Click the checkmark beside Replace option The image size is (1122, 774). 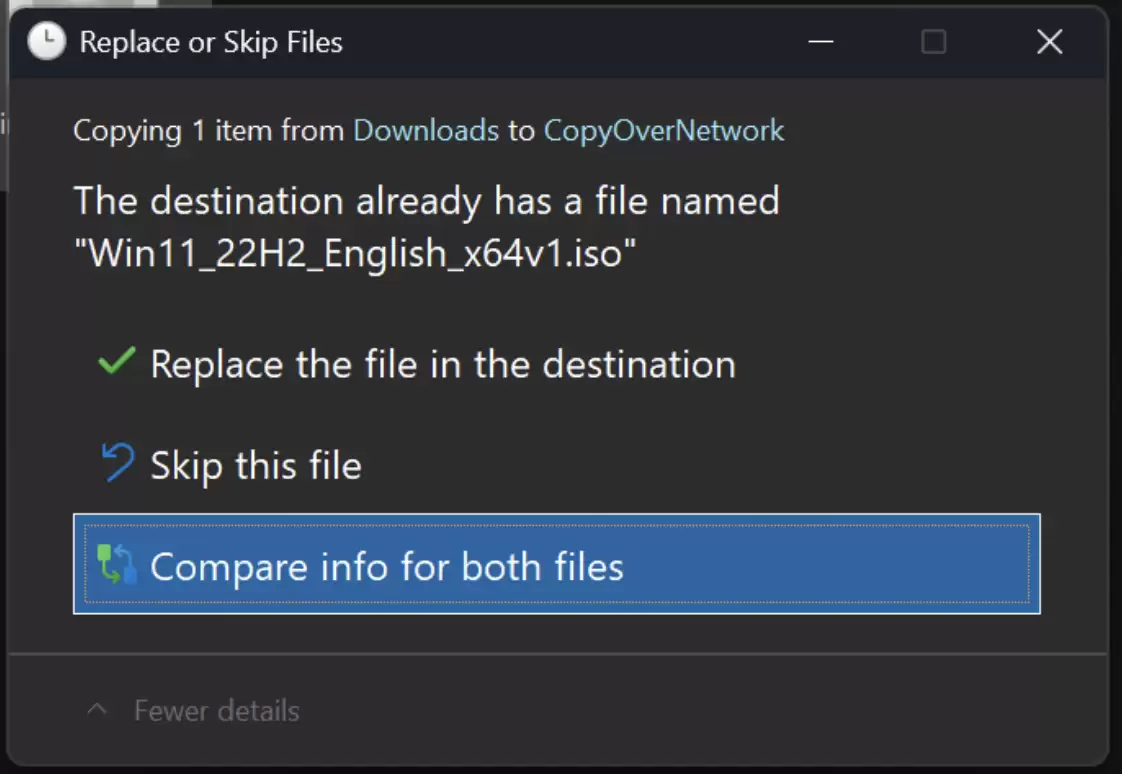pyautogui.click(x=114, y=362)
